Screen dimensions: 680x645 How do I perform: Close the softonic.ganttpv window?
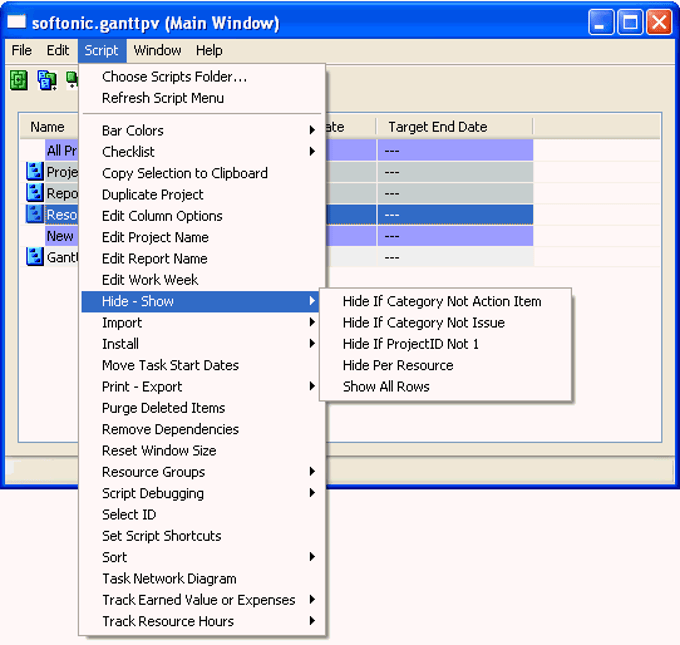coord(659,22)
